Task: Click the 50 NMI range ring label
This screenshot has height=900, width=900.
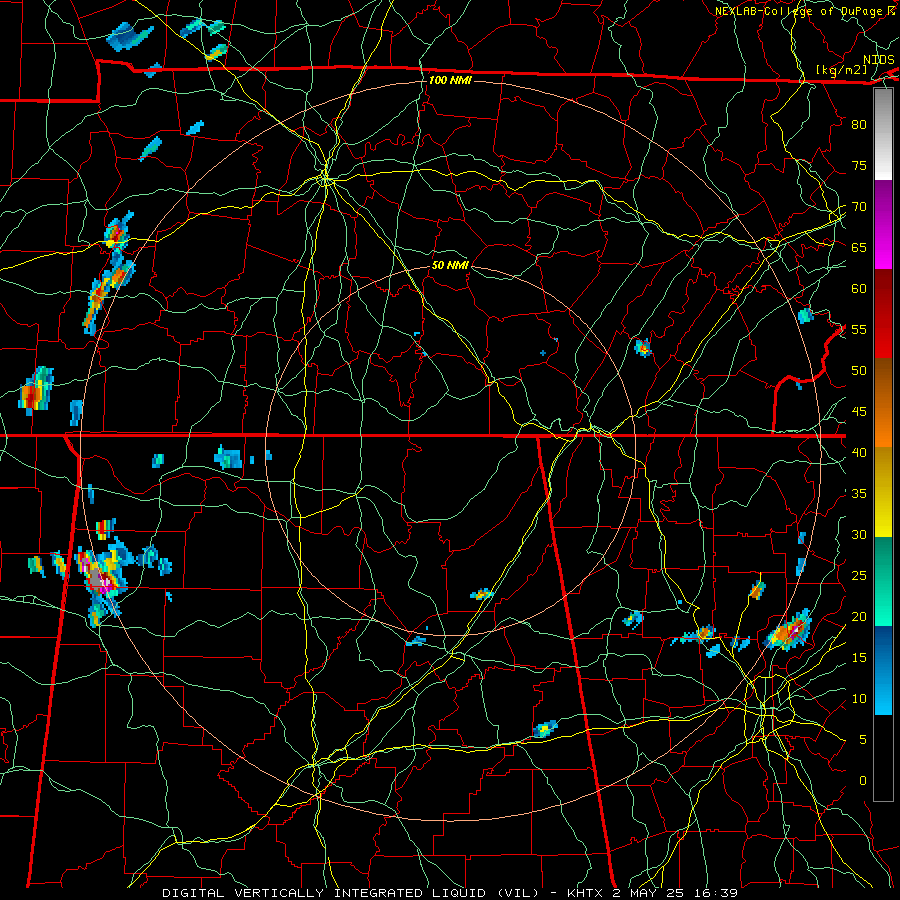Action: (x=450, y=265)
